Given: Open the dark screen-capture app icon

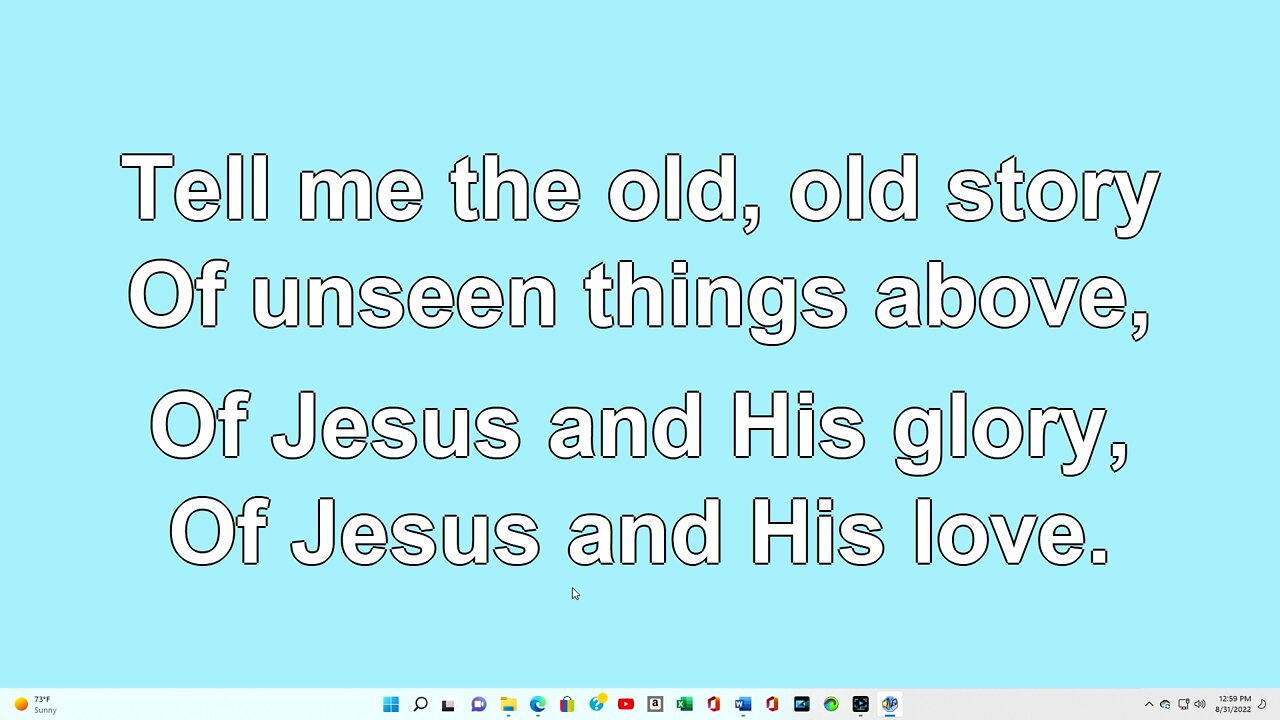Looking at the screenshot, I should coord(801,704).
